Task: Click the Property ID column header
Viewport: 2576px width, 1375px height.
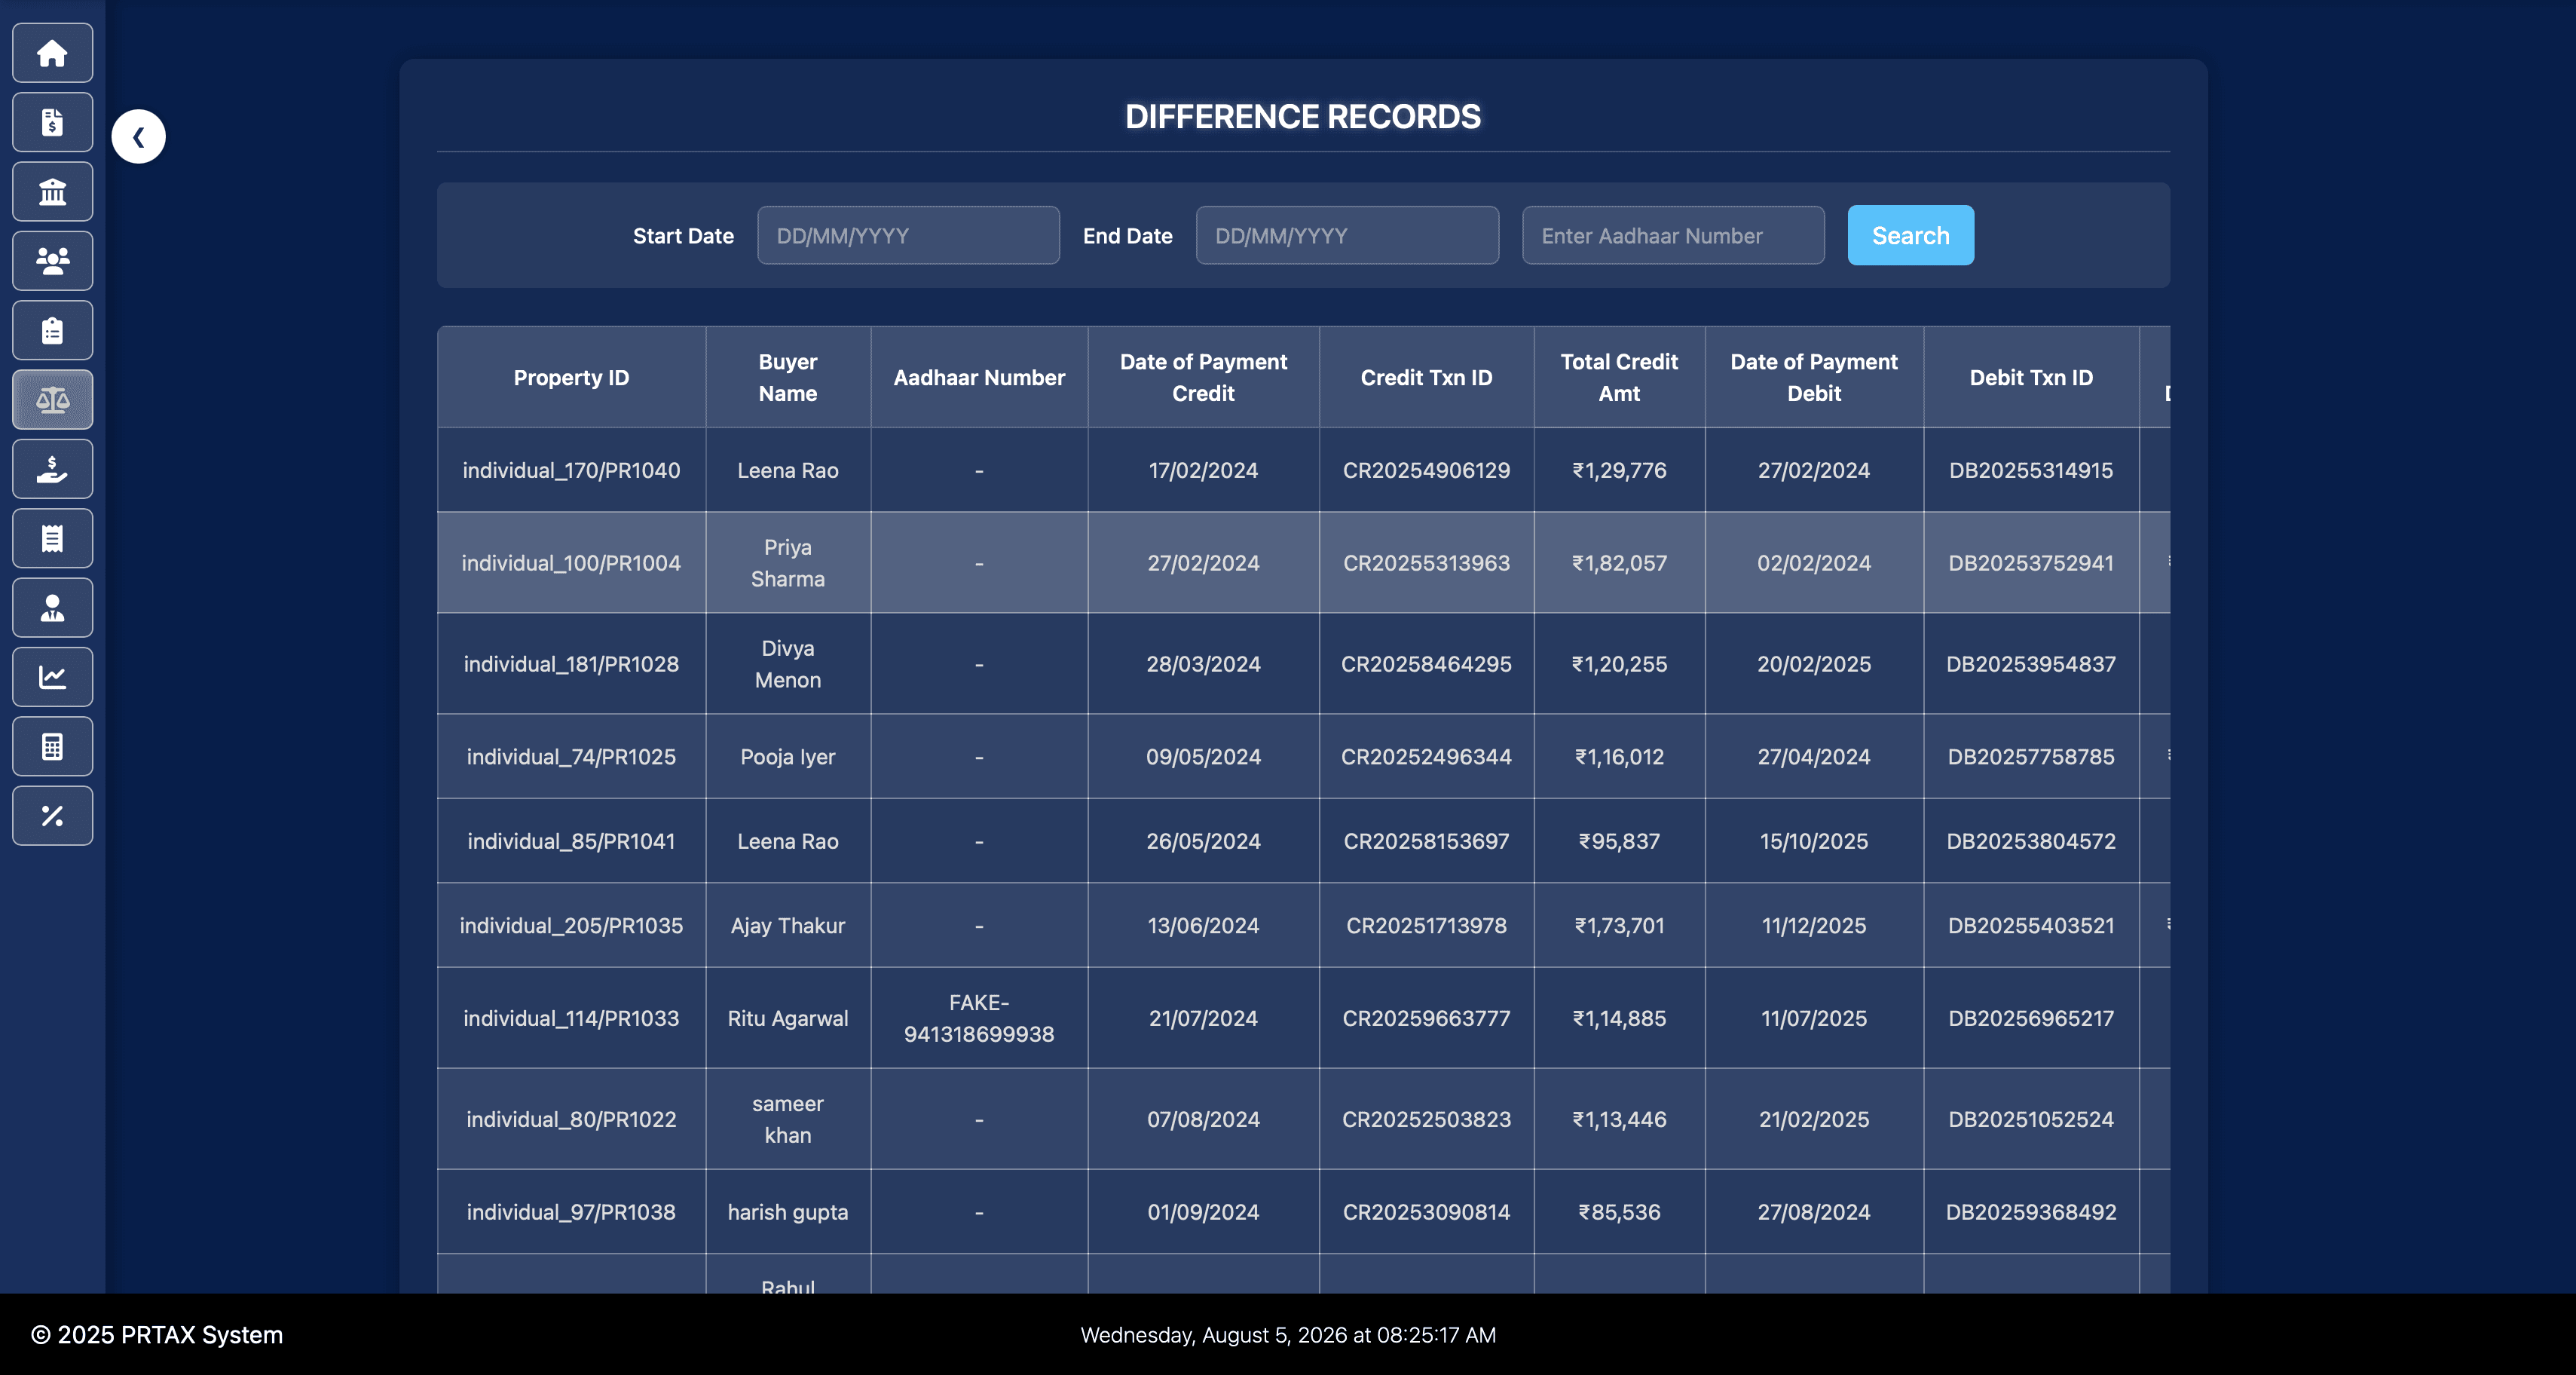Action: [x=571, y=377]
